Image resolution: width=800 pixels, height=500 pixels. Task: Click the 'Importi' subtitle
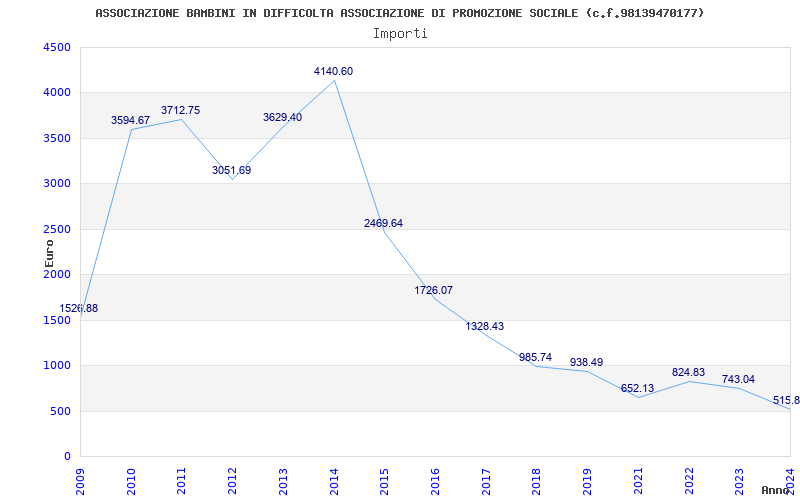point(400,34)
